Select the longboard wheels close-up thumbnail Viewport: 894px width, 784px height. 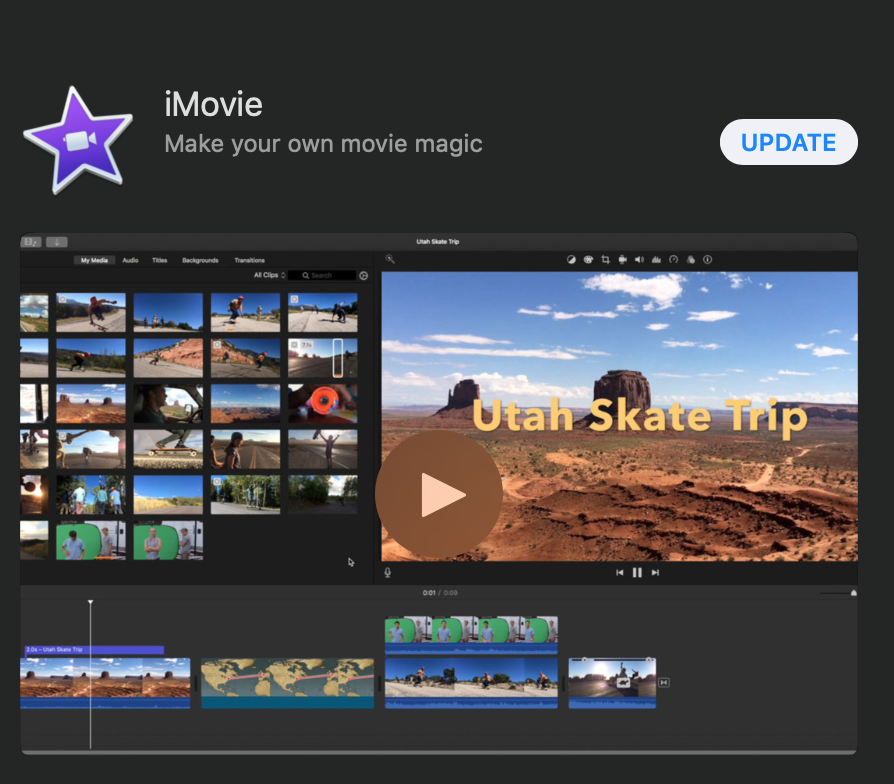(168, 449)
